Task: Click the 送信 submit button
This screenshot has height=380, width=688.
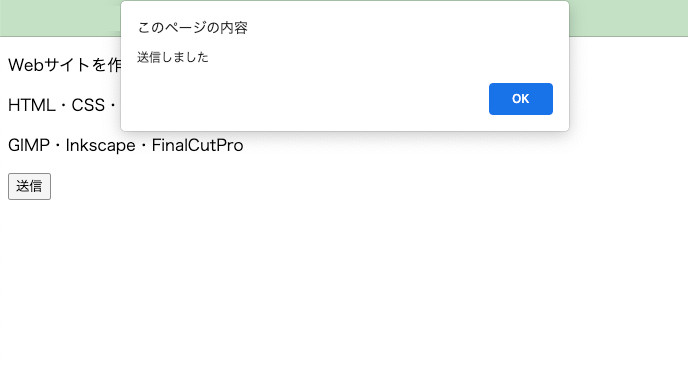Action: pos(29,186)
